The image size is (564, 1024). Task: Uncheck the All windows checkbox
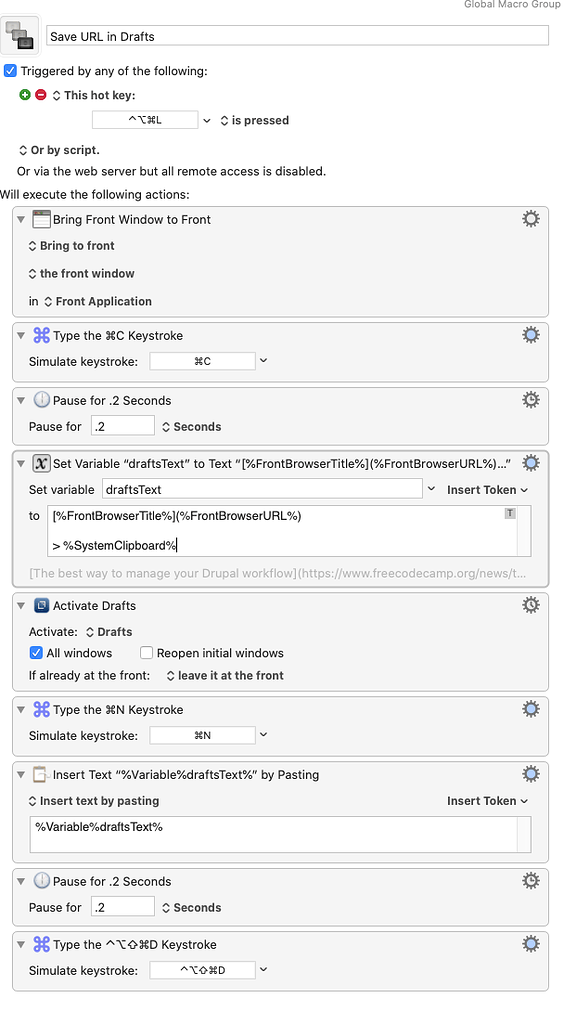(37, 653)
